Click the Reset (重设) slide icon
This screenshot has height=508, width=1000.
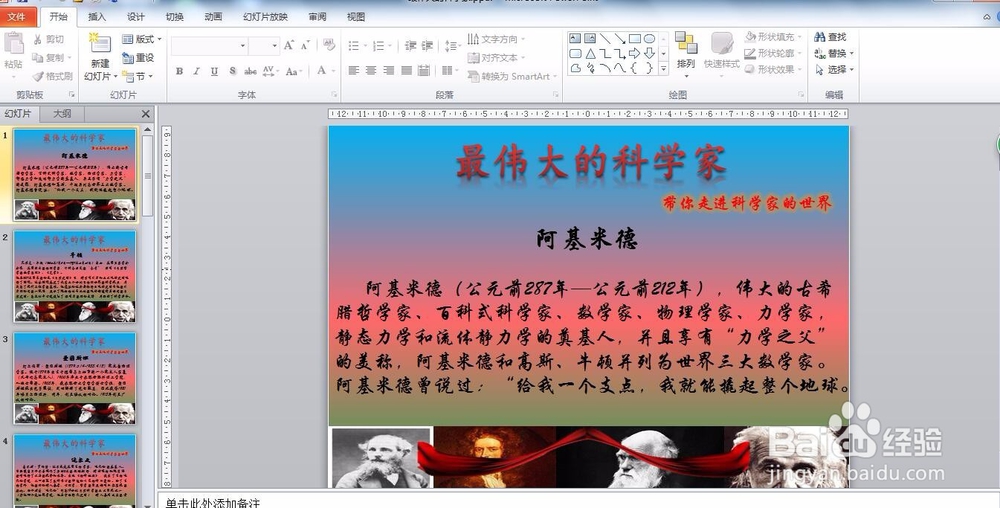[x=128, y=58]
